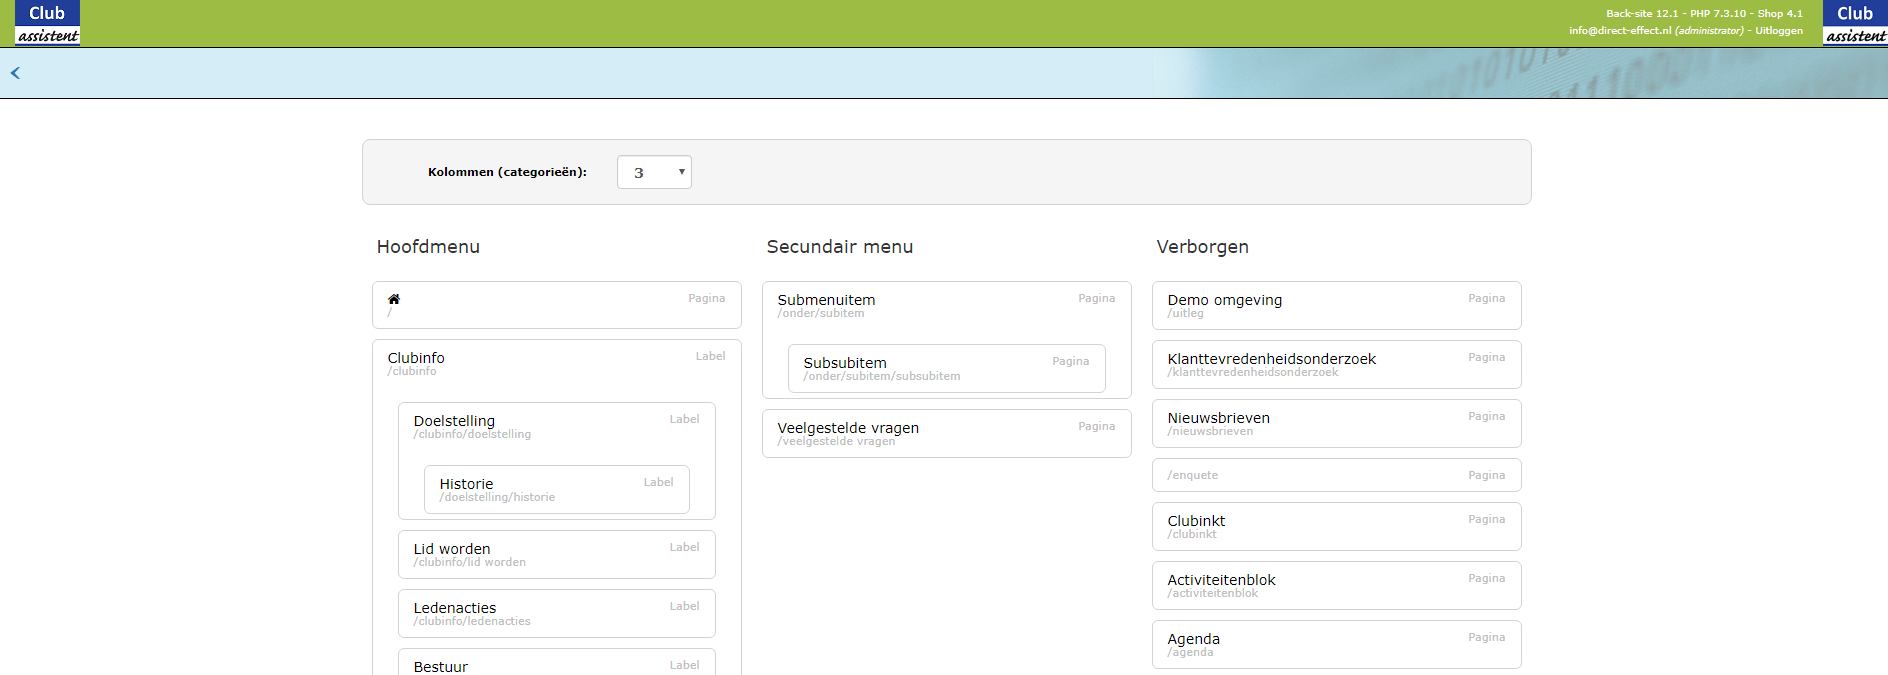Select the Agenda page item
Image resolution: width=1888 pixels, height=675 pixels.
1193,639
